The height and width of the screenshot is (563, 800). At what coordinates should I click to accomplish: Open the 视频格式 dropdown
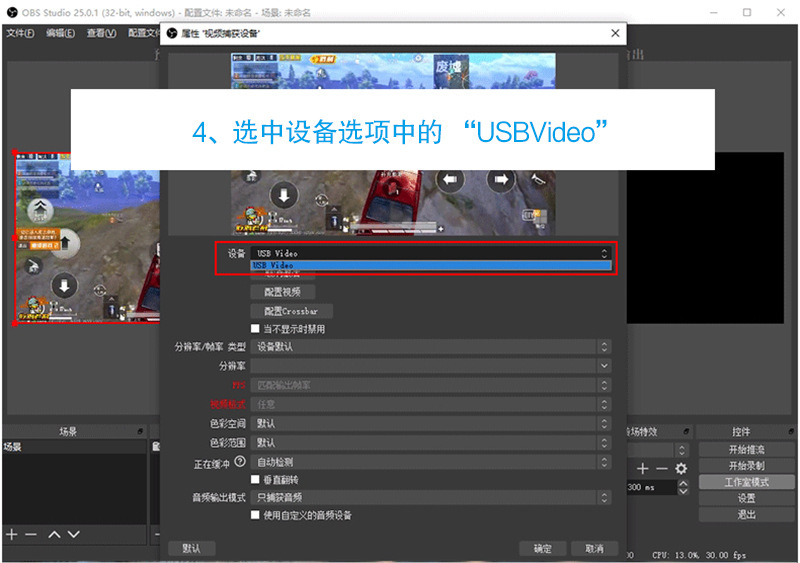point(431,405)
